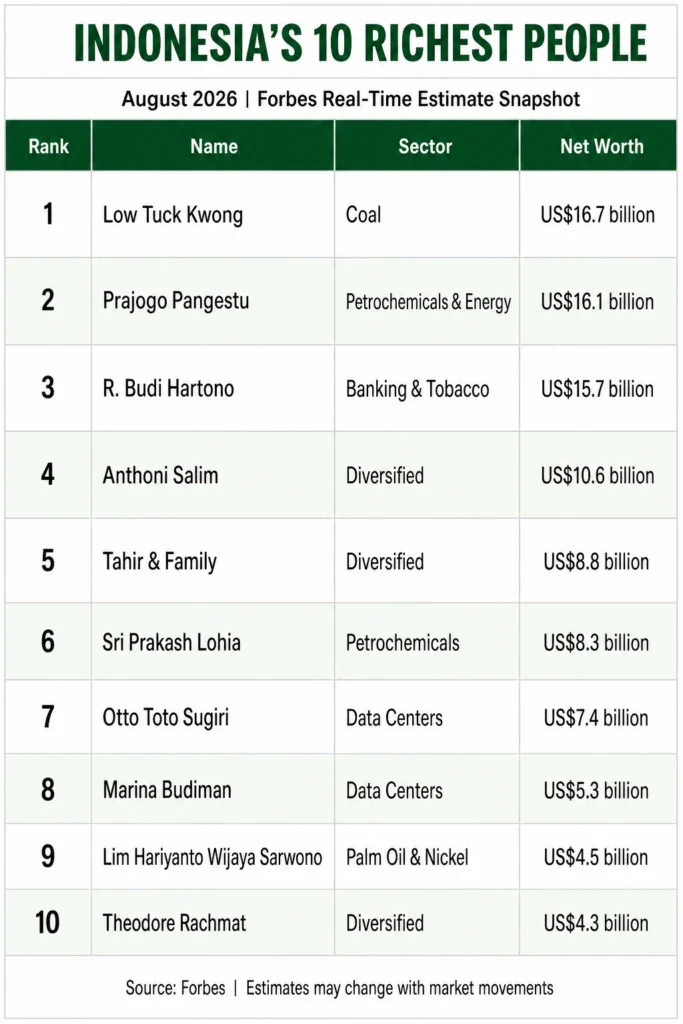
Task: Click the US$16.7 billion net worth
Action: click(x=597, y=215)
